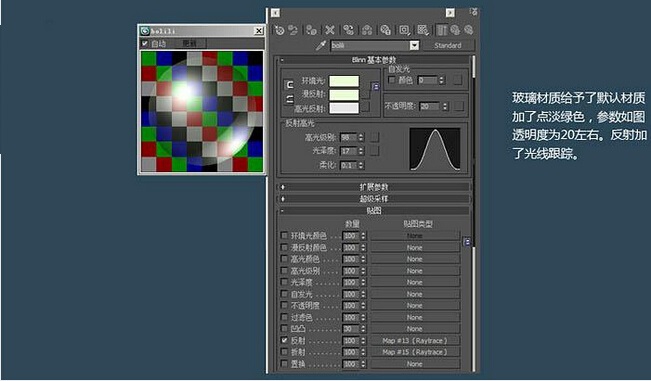This screenshot has width=651, height=381.
Task: Click the Make Material Copy icon
Action: pos(348,30)
